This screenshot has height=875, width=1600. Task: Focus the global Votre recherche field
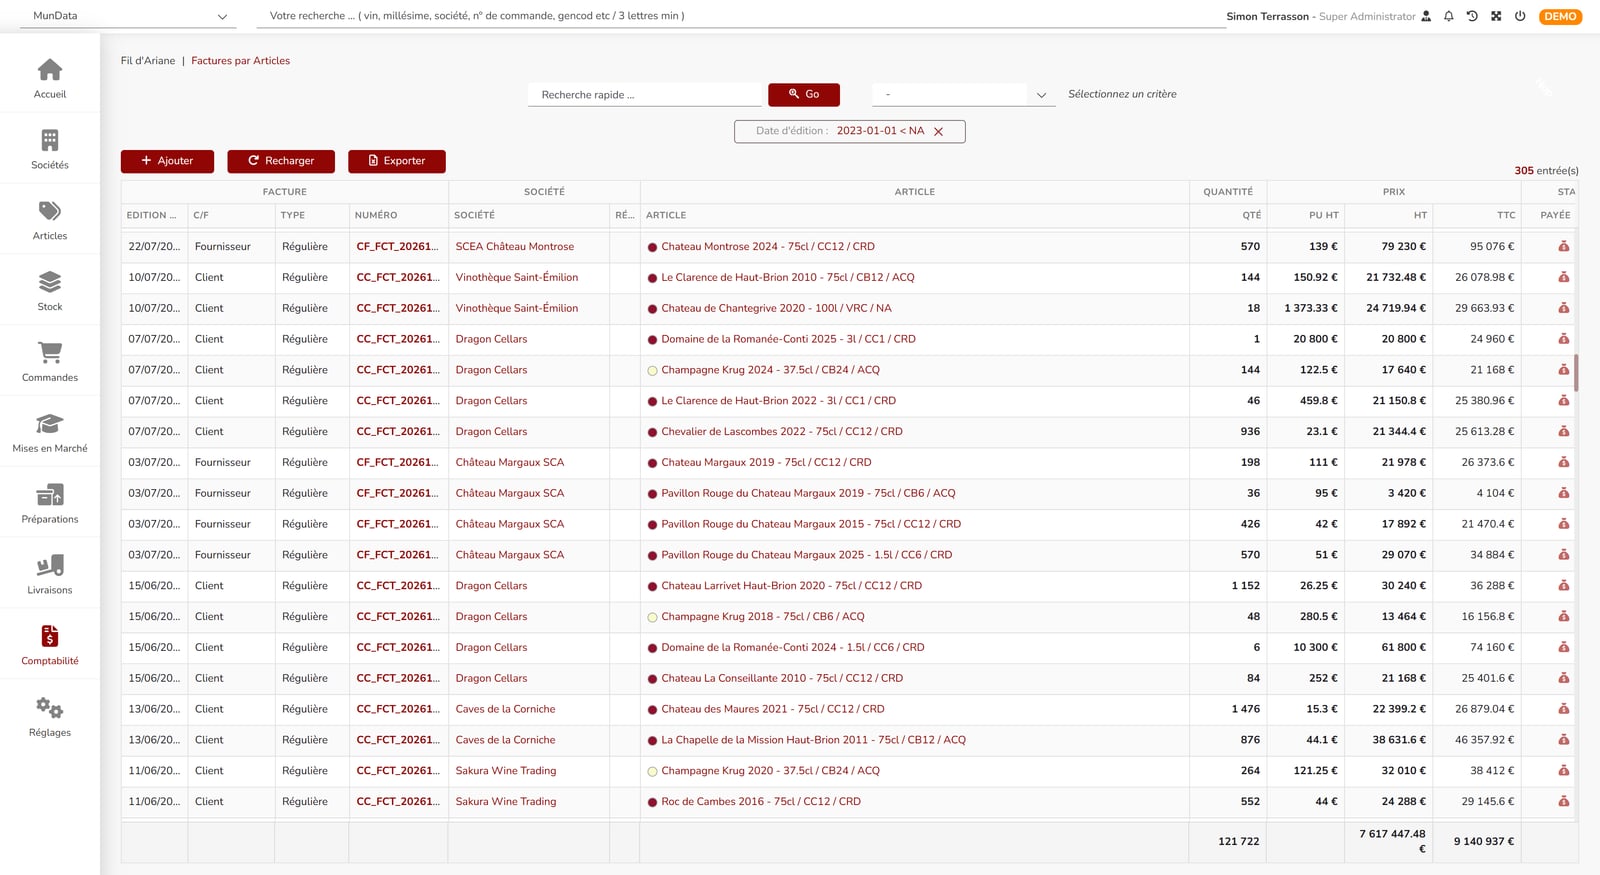[x=741, y=16]
